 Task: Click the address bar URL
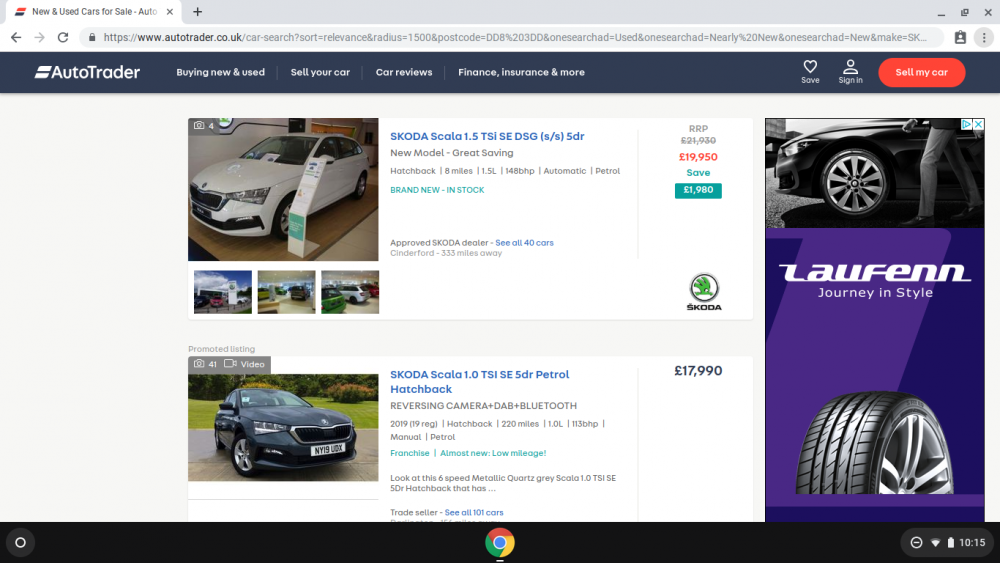pos(515,38)
